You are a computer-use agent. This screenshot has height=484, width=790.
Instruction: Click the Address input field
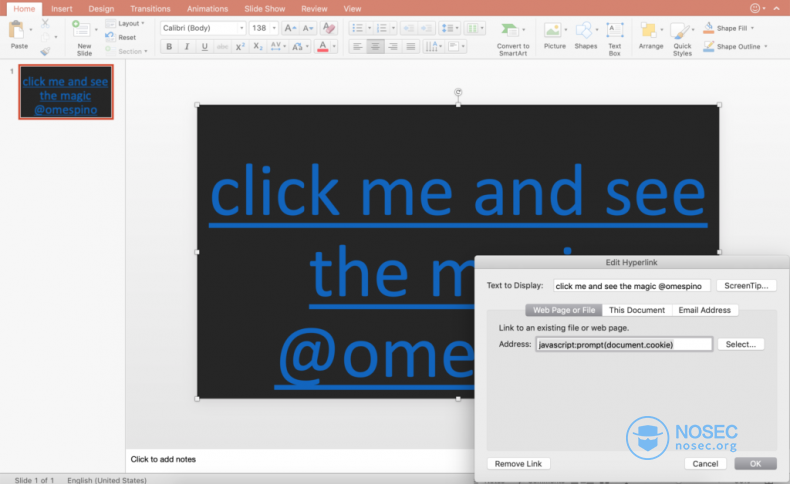coord(624,344)
